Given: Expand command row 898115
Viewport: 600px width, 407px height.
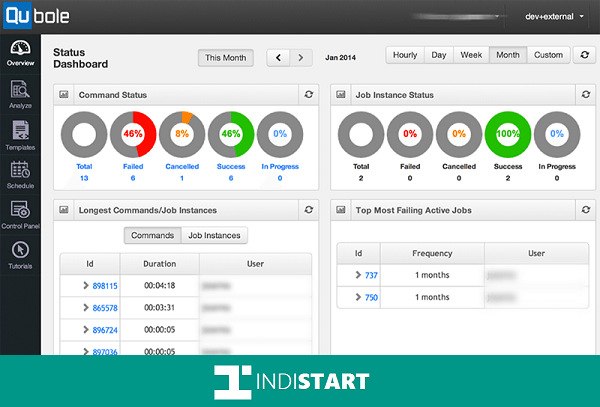Looking at the screenshot, I should [x=86, y=285].
